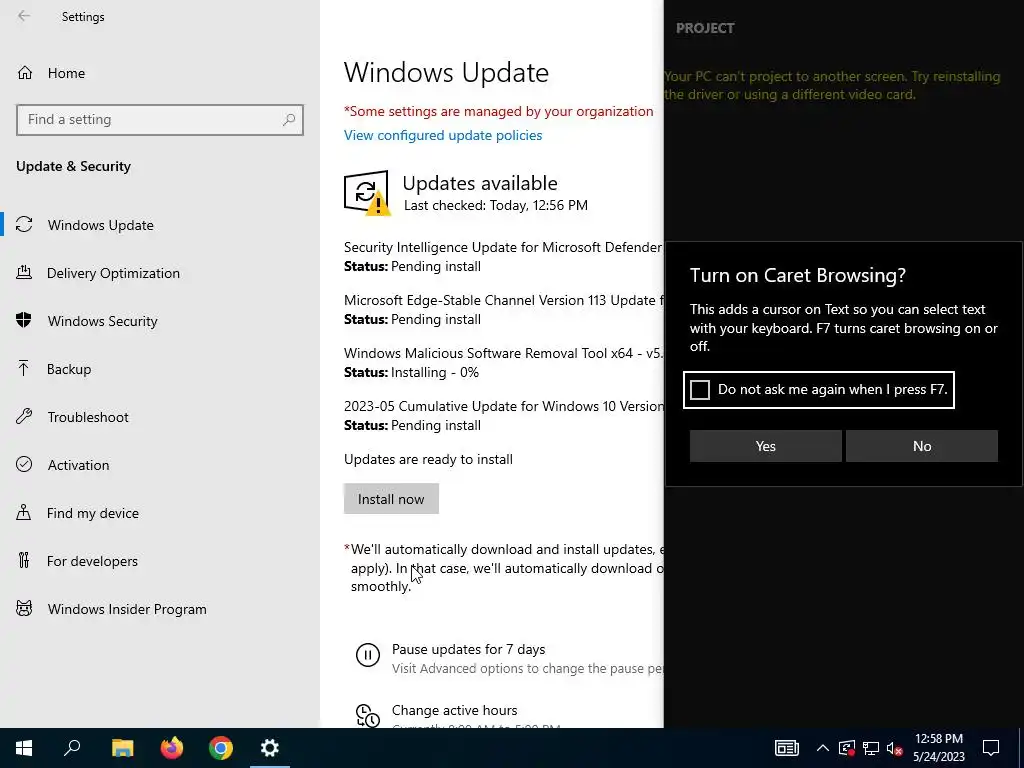Click Show desktop strip at taskbar edge

click(1021, 748)
